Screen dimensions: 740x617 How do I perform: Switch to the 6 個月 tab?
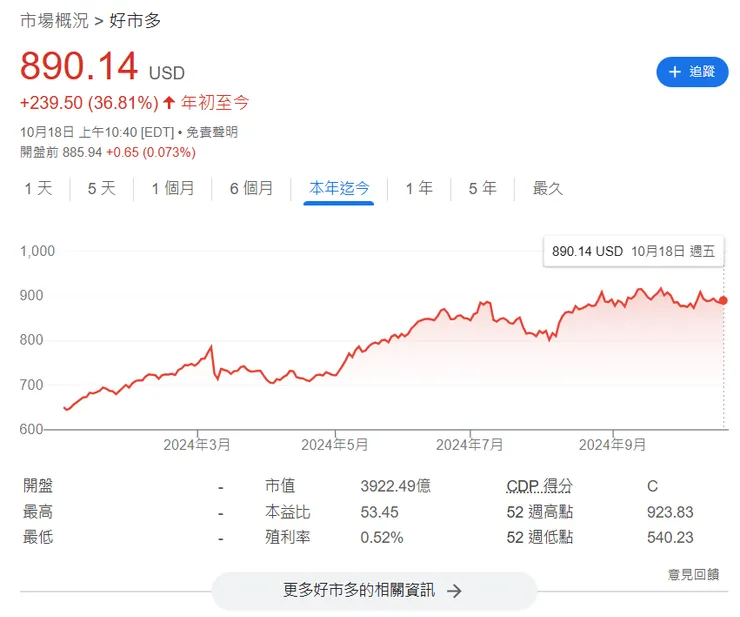pos(251,188)
